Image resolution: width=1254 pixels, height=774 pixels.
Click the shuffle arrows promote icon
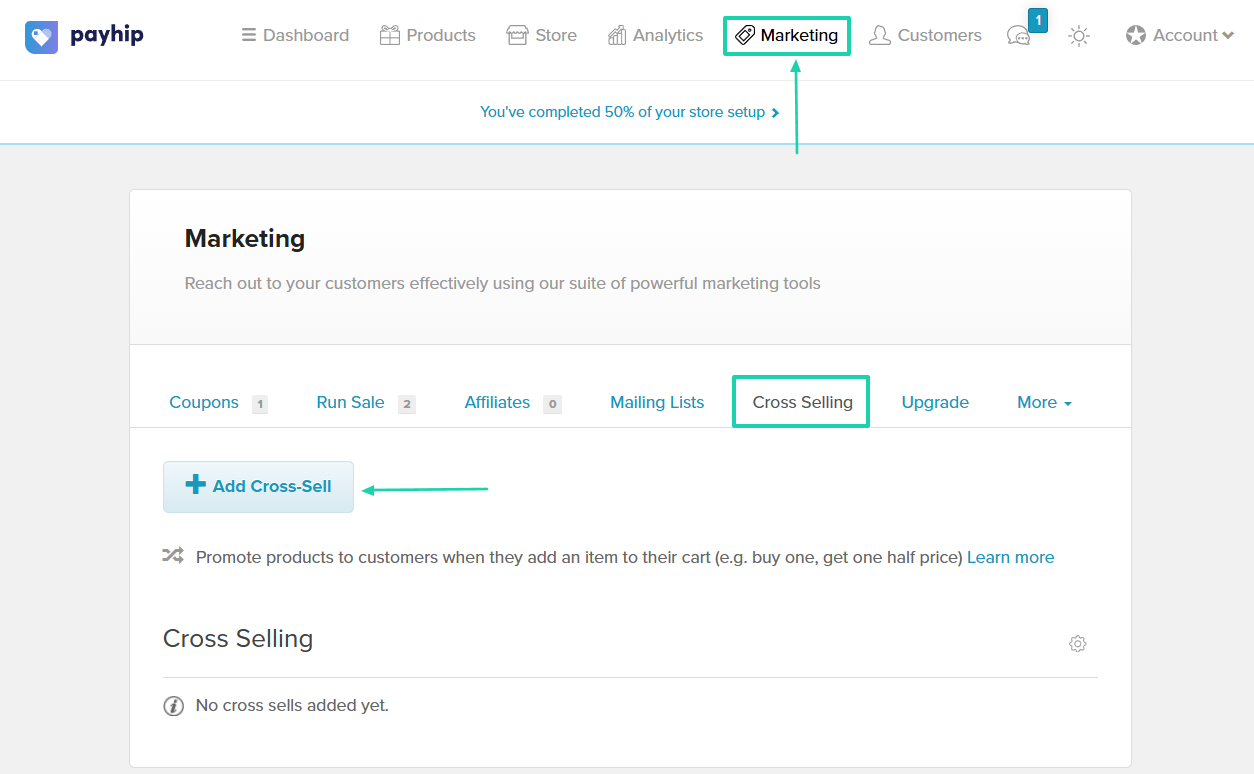pyautogui.click(x=173, y=555)
